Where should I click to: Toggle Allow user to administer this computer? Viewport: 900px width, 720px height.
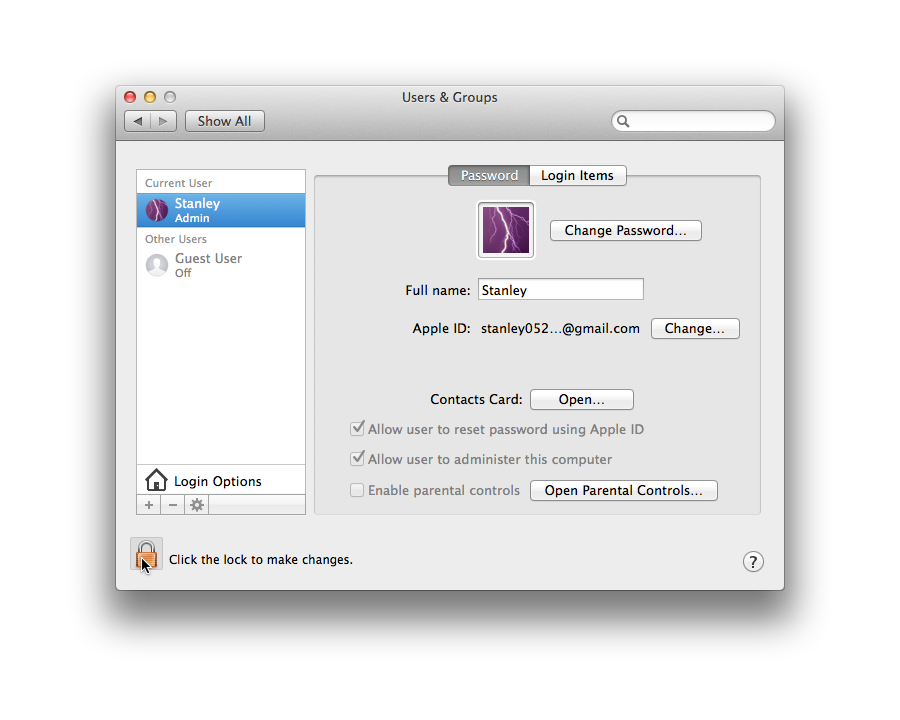coord(357,459)
